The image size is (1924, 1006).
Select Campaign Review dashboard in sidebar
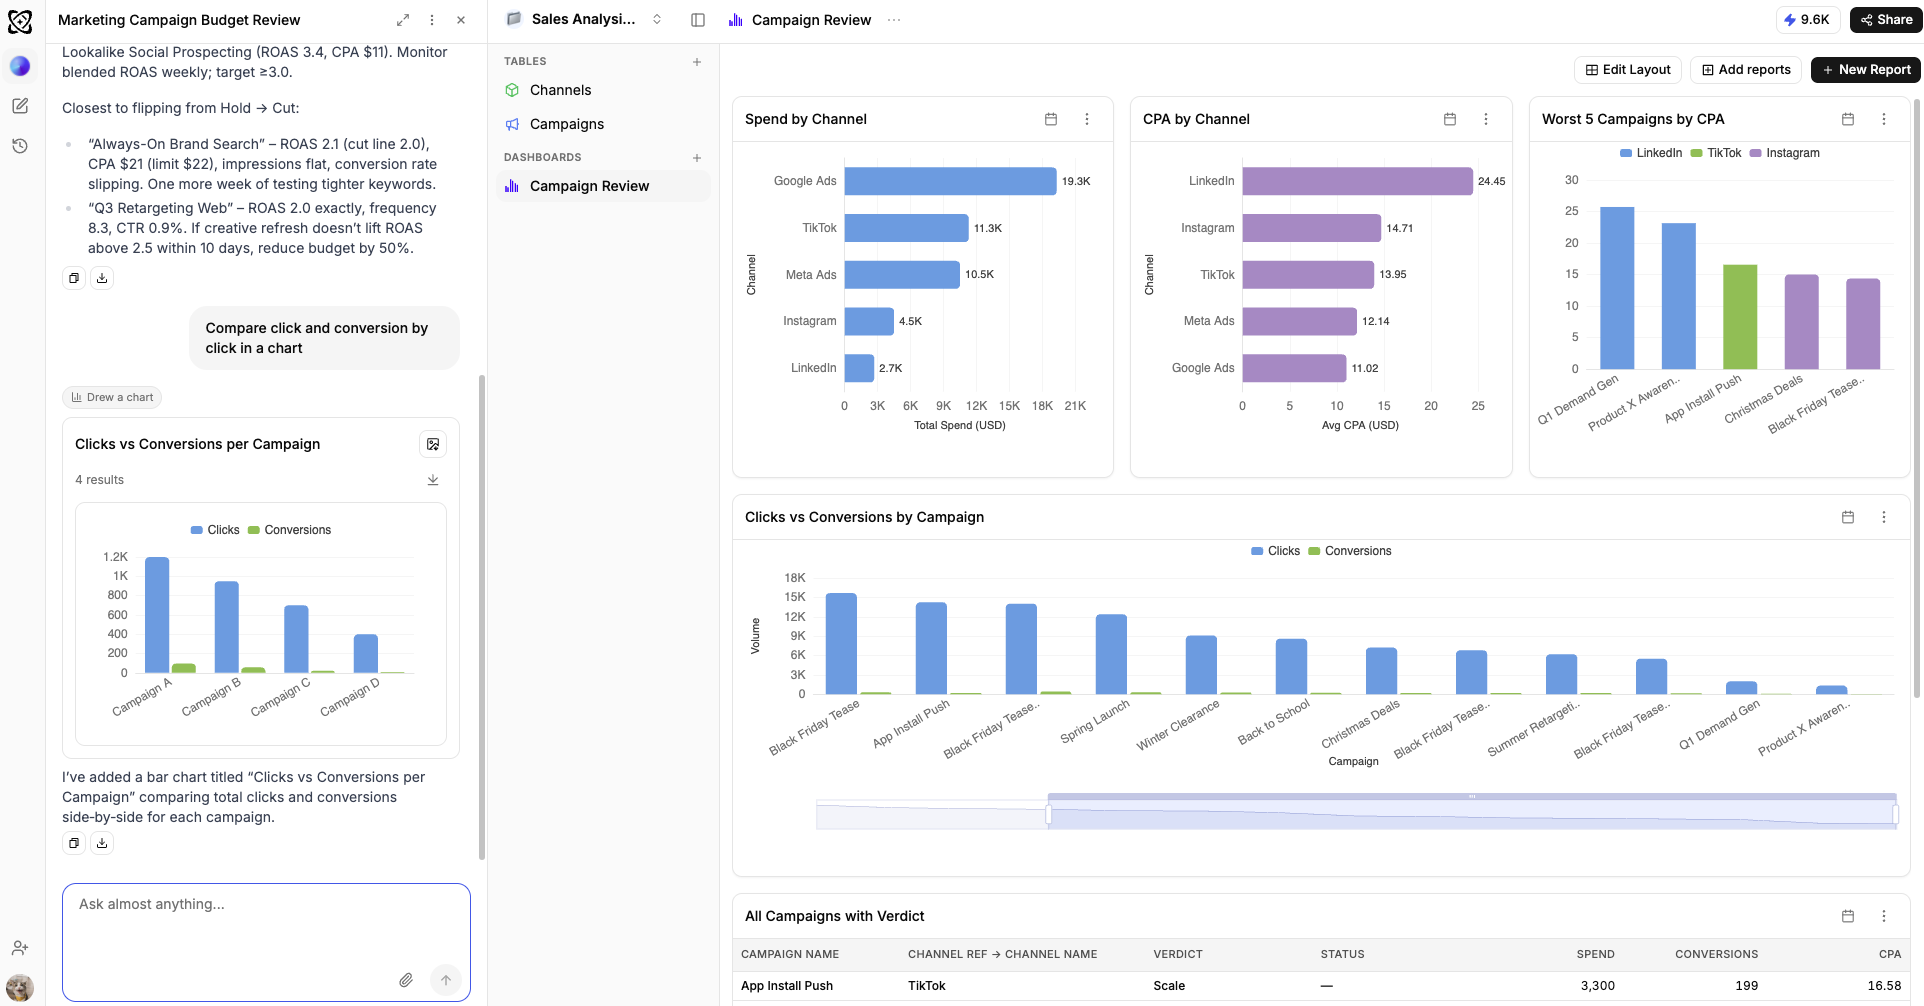pos(603,186)
